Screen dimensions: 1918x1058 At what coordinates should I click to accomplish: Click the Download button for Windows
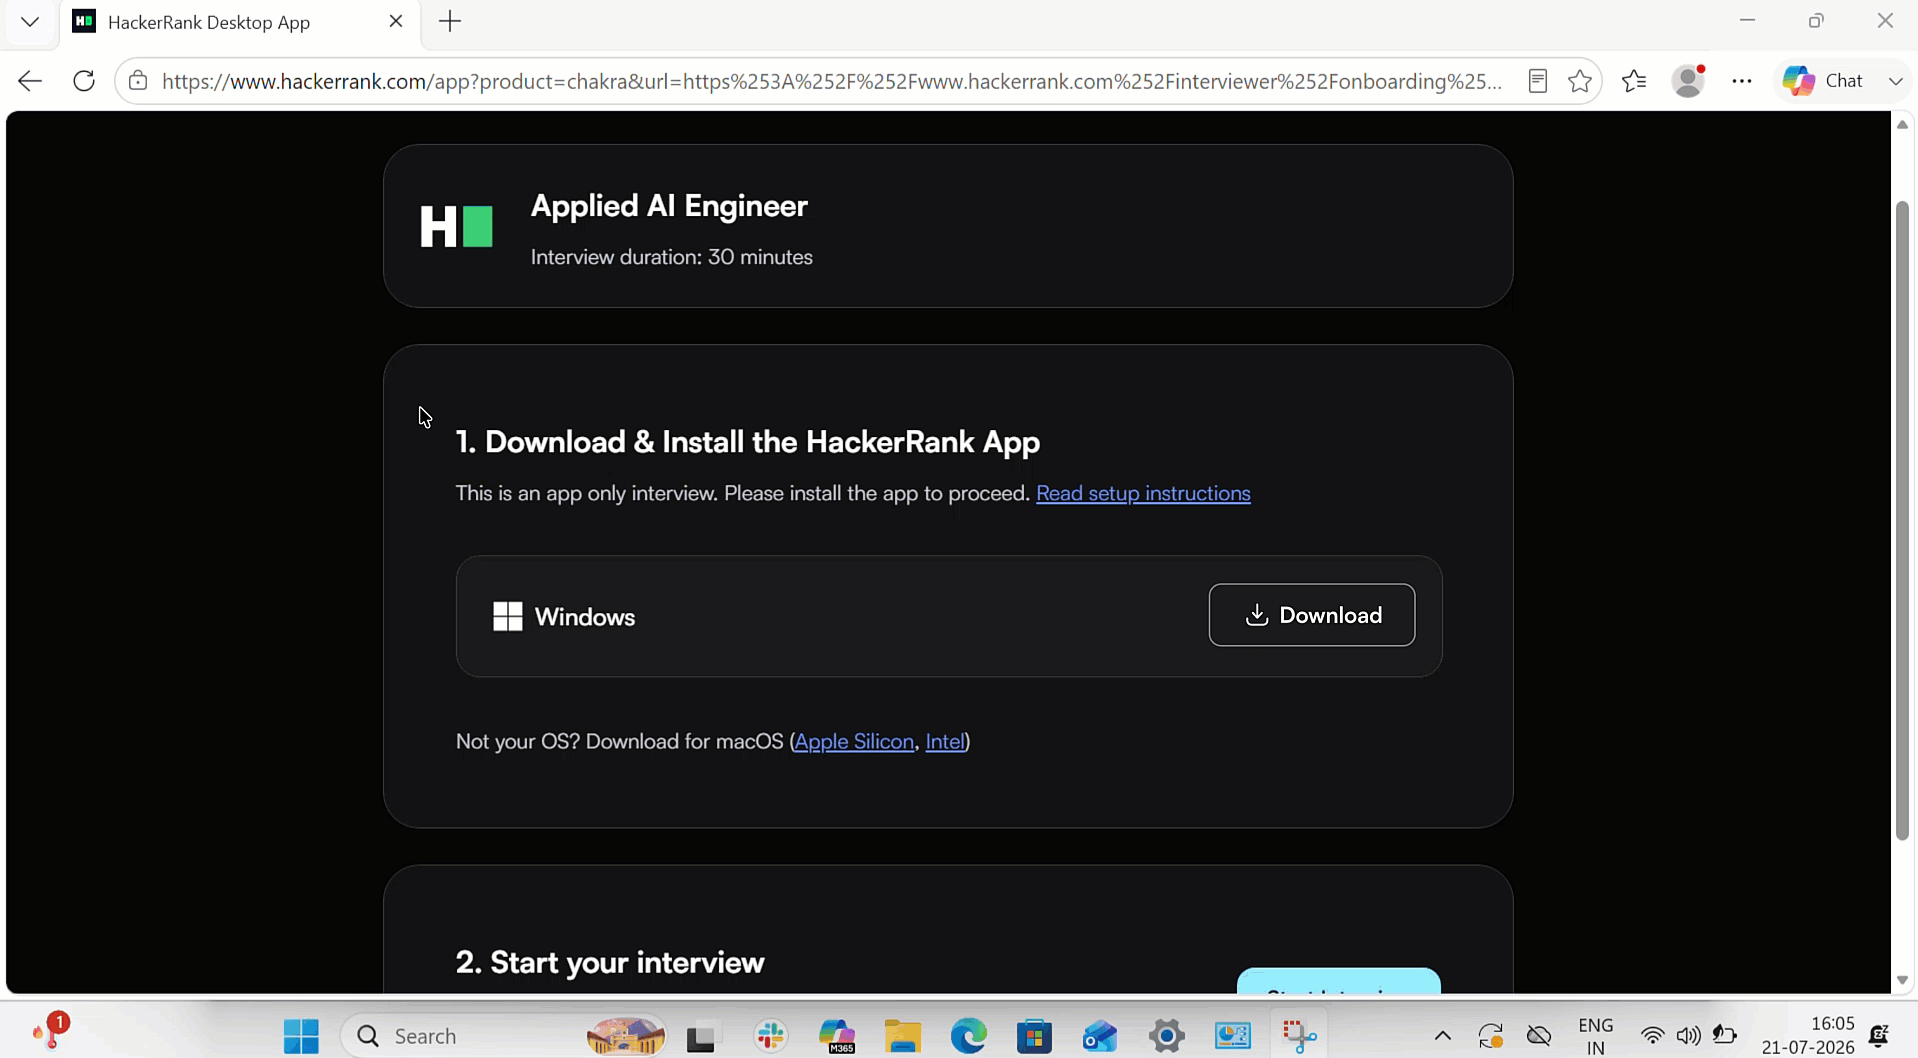coord(1311,615)
